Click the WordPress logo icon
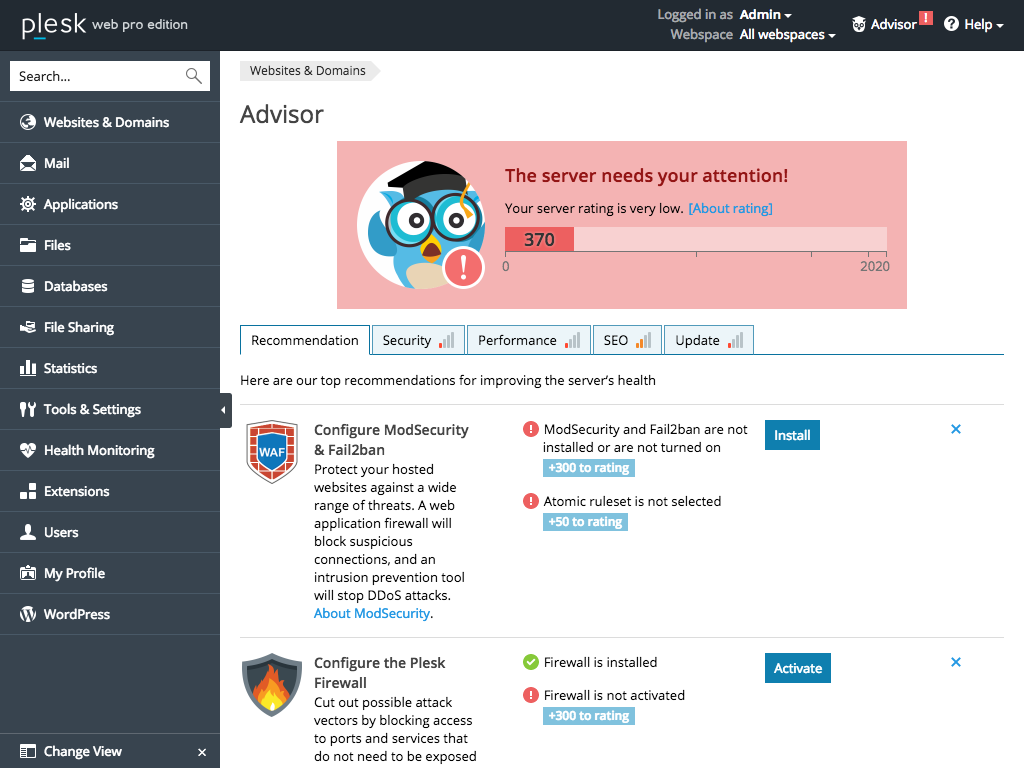The height and width of the screenshot is (768, 1024). (28, 614)
